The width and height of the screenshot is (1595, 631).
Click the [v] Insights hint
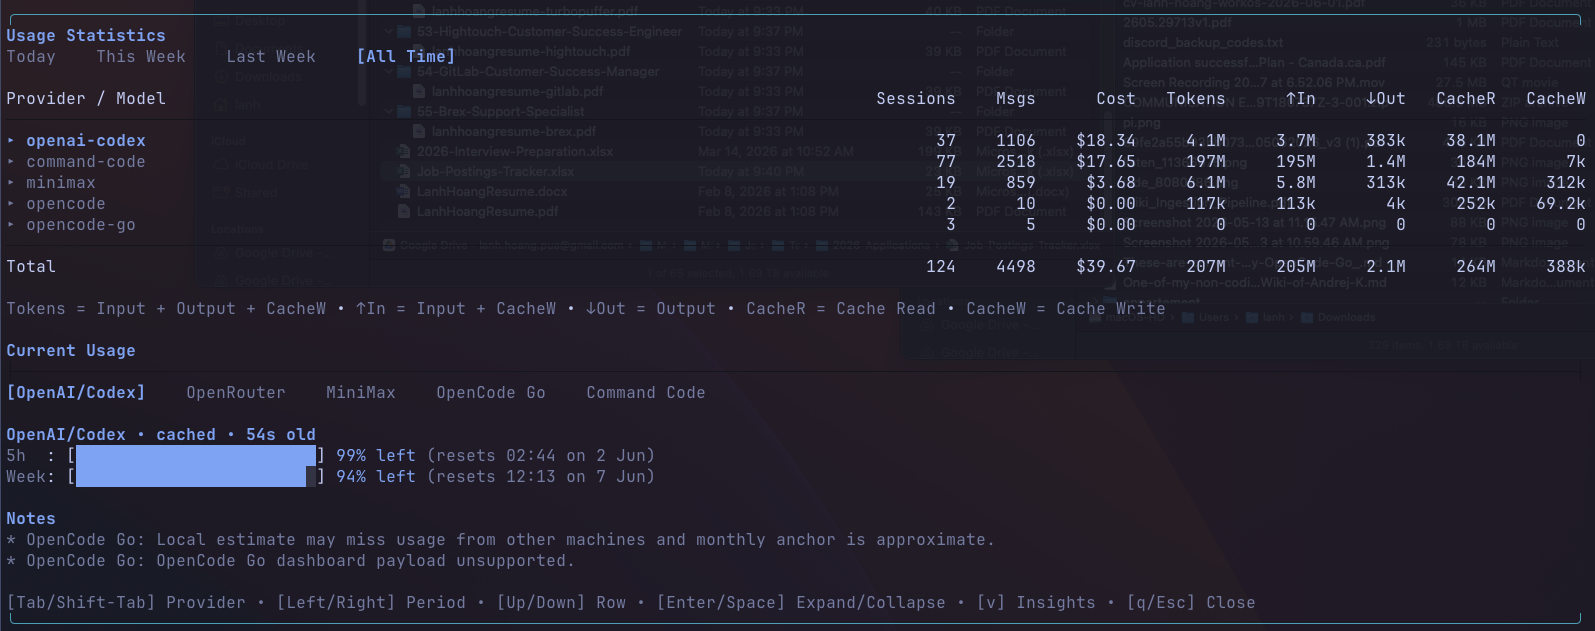click(x=1036, y=603)
